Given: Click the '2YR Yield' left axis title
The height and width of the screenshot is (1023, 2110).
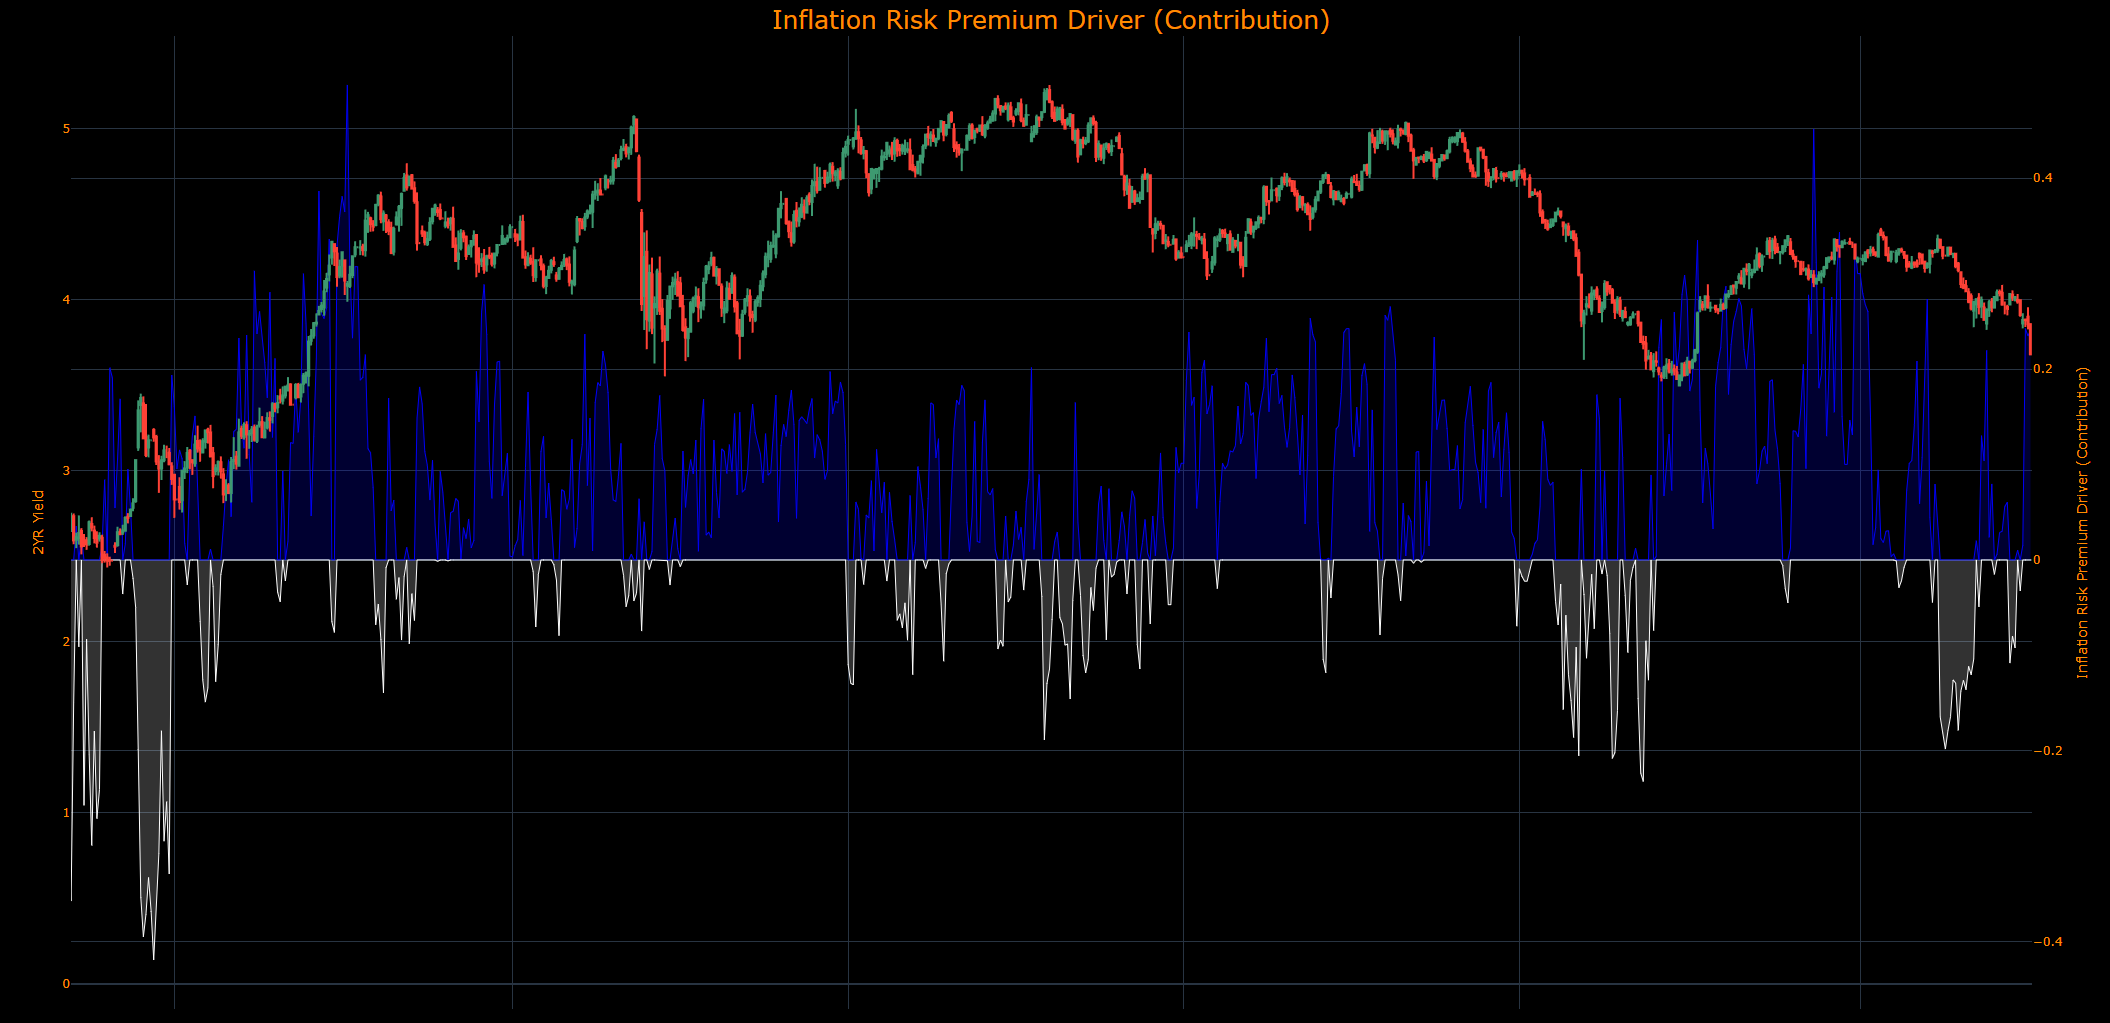Looking at the screenshot, I should [39, 522].
